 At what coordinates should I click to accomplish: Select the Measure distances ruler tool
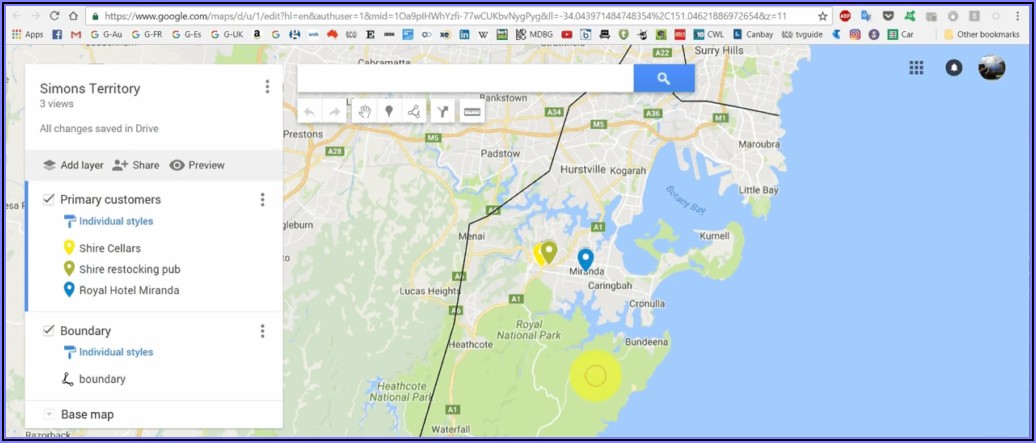(473, 112)
